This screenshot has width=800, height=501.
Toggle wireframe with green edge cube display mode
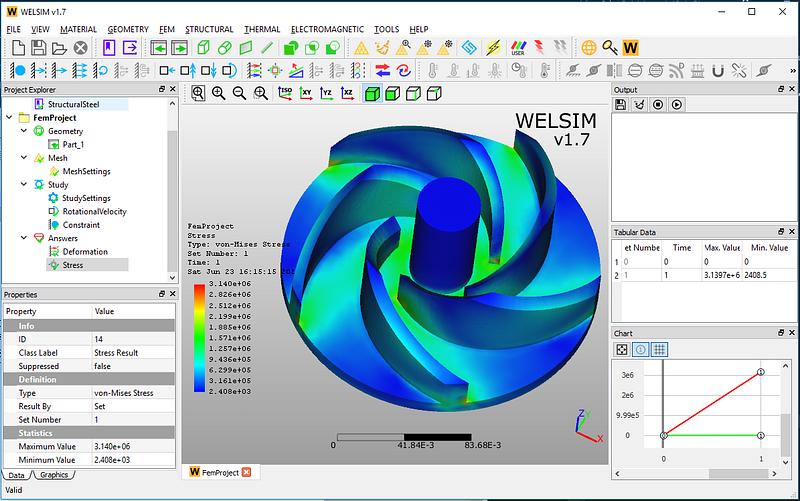(413, 94)
